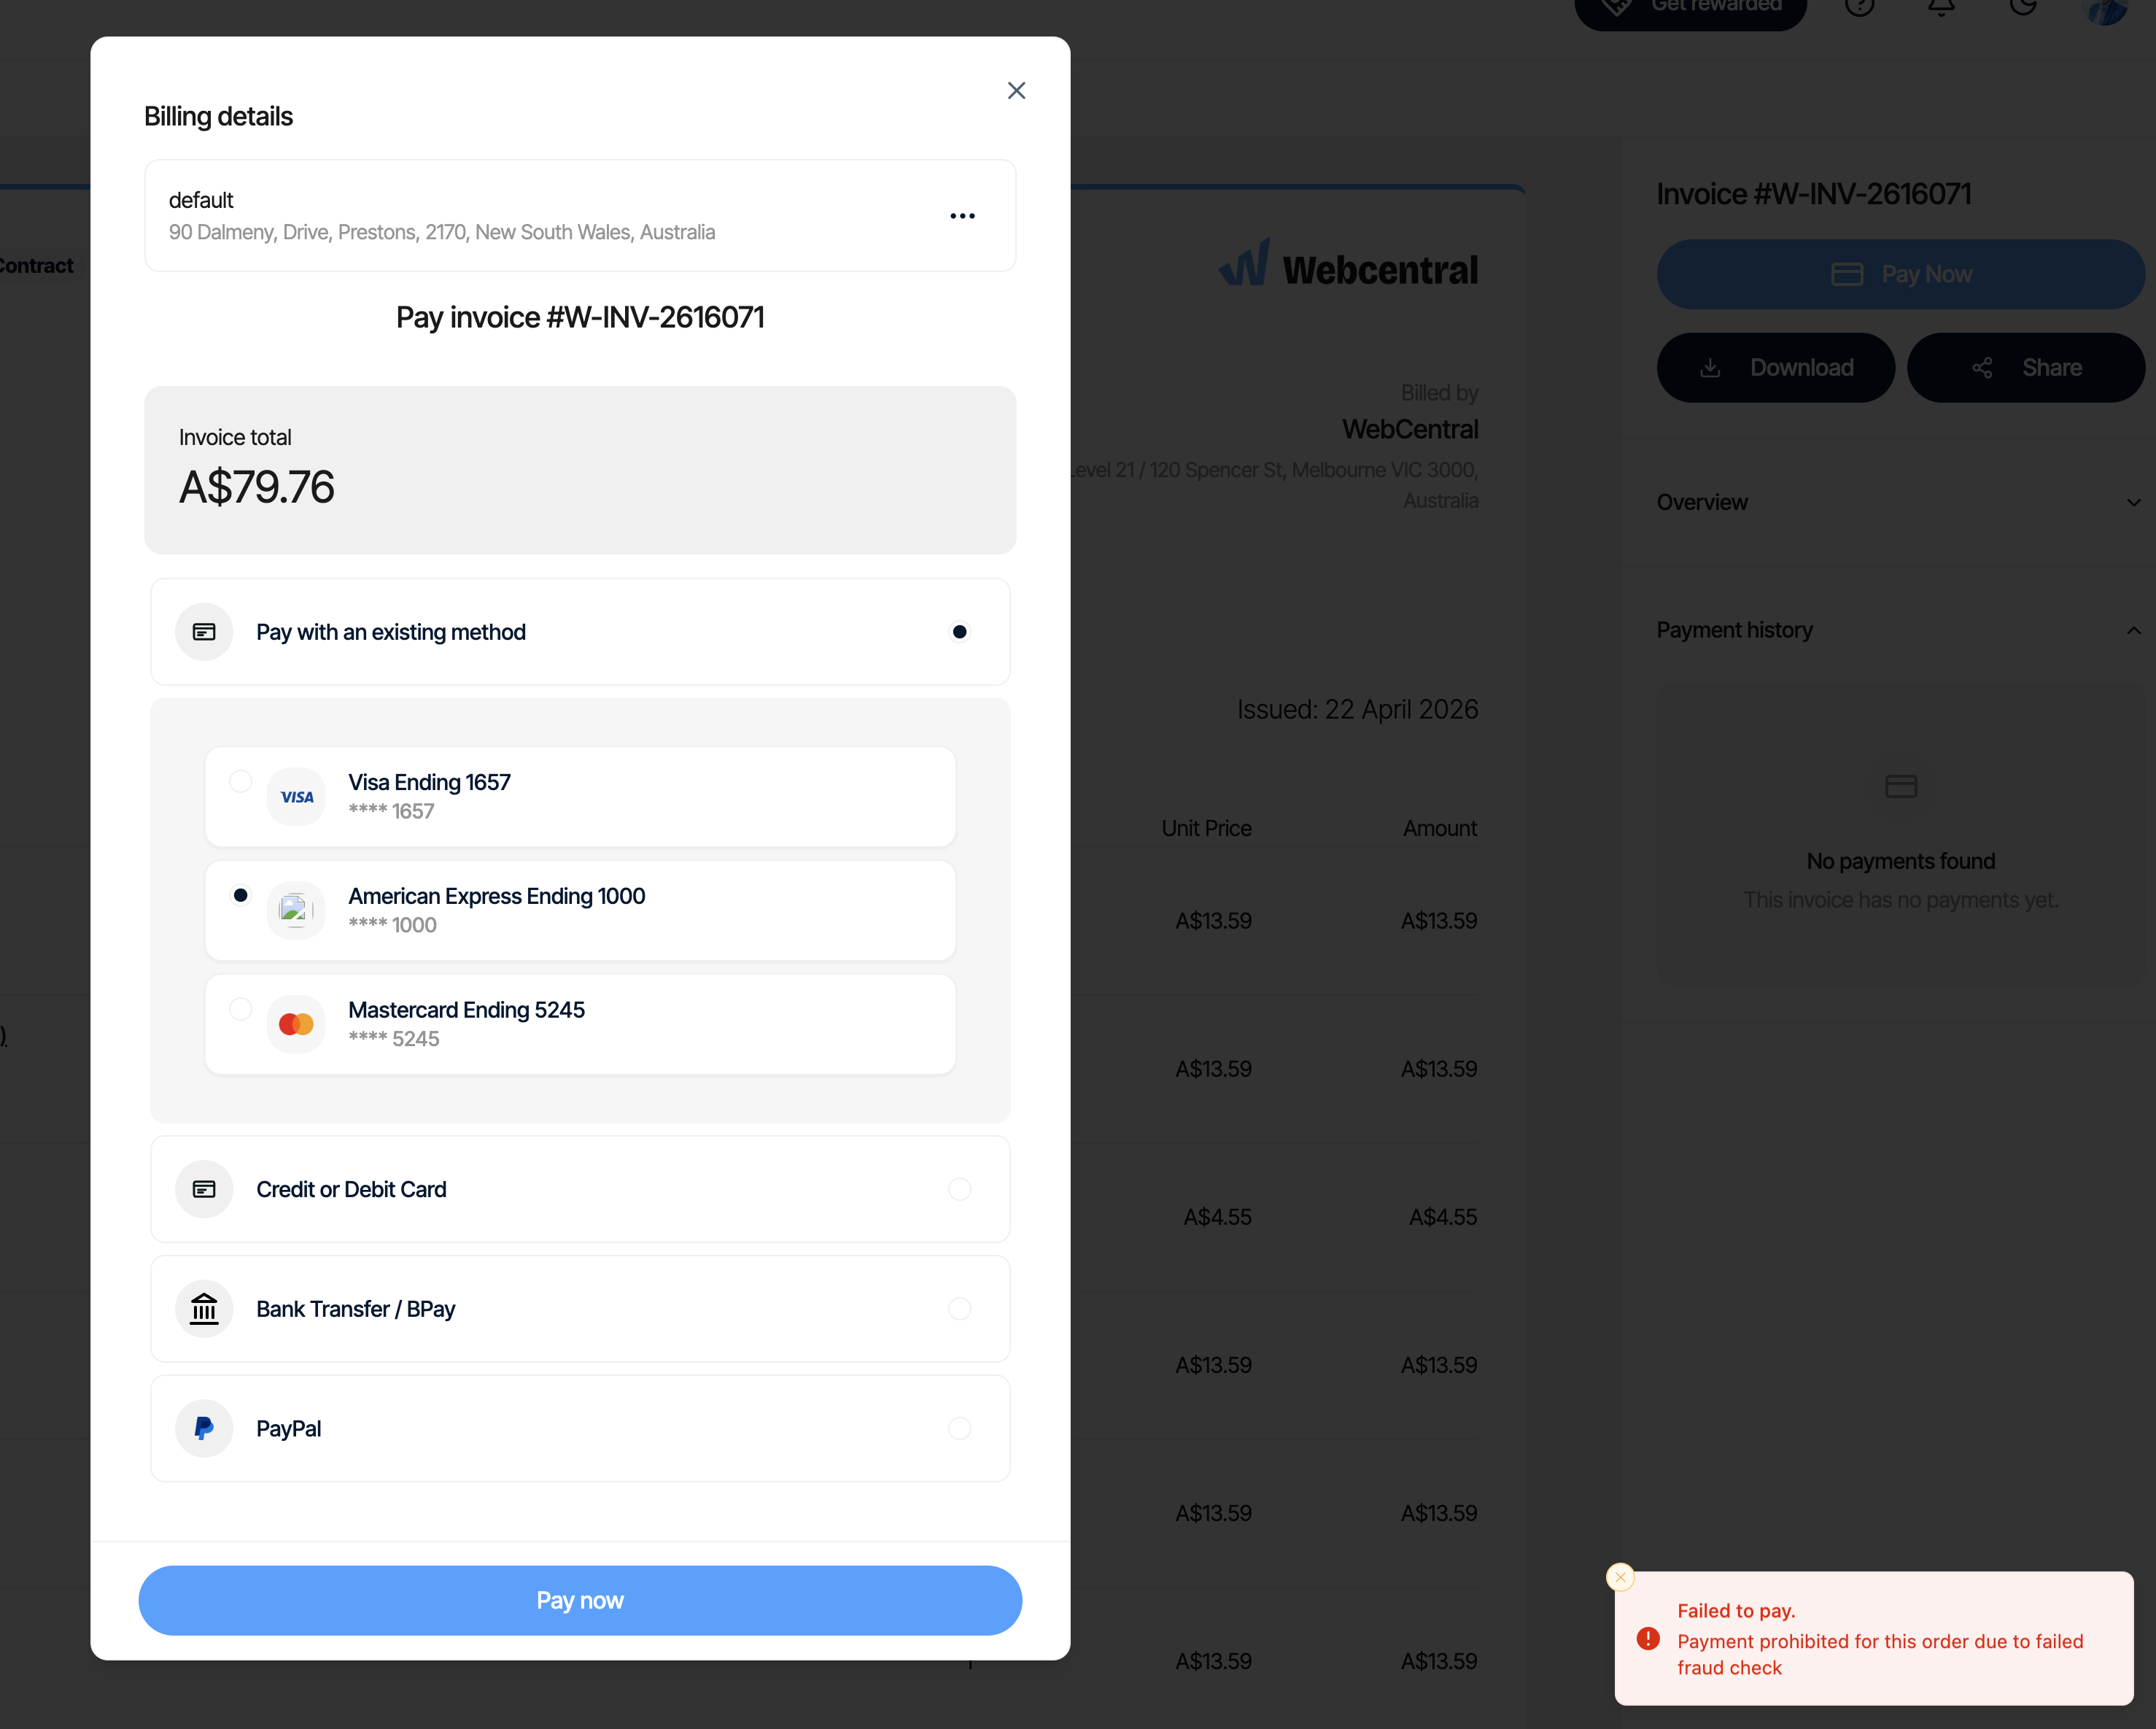Open the three-dot menu on the default address
This screenshot has height=1729, width=2156.
962,216
